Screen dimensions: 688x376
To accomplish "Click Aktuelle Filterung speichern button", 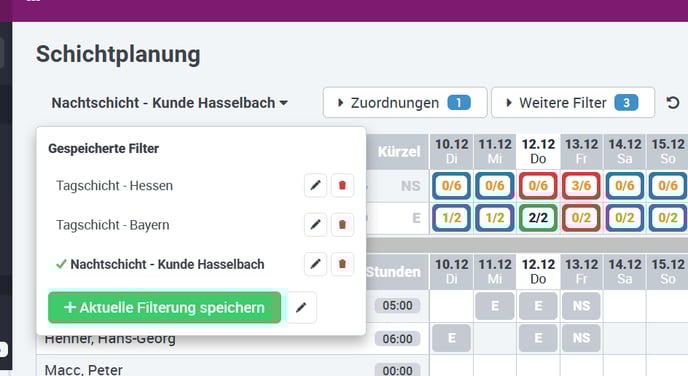I will coord(165,308).
